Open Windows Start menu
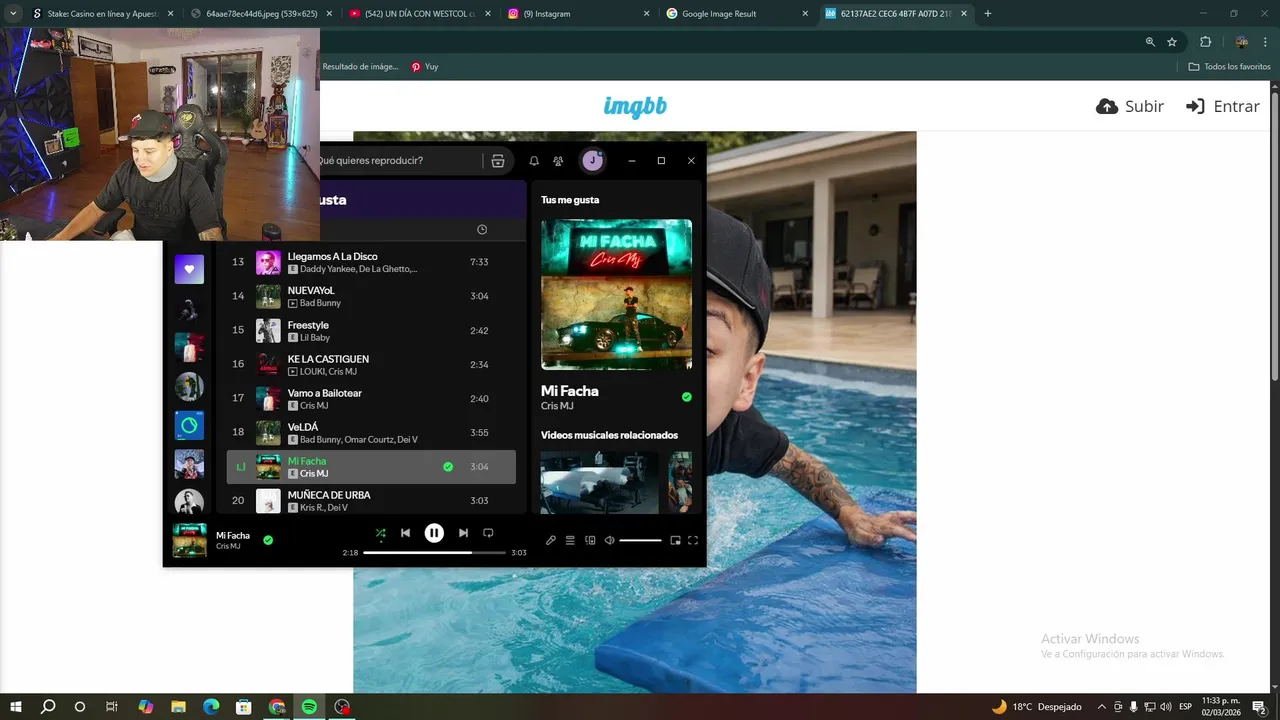 pyautogui.click(x=16, y=707)
